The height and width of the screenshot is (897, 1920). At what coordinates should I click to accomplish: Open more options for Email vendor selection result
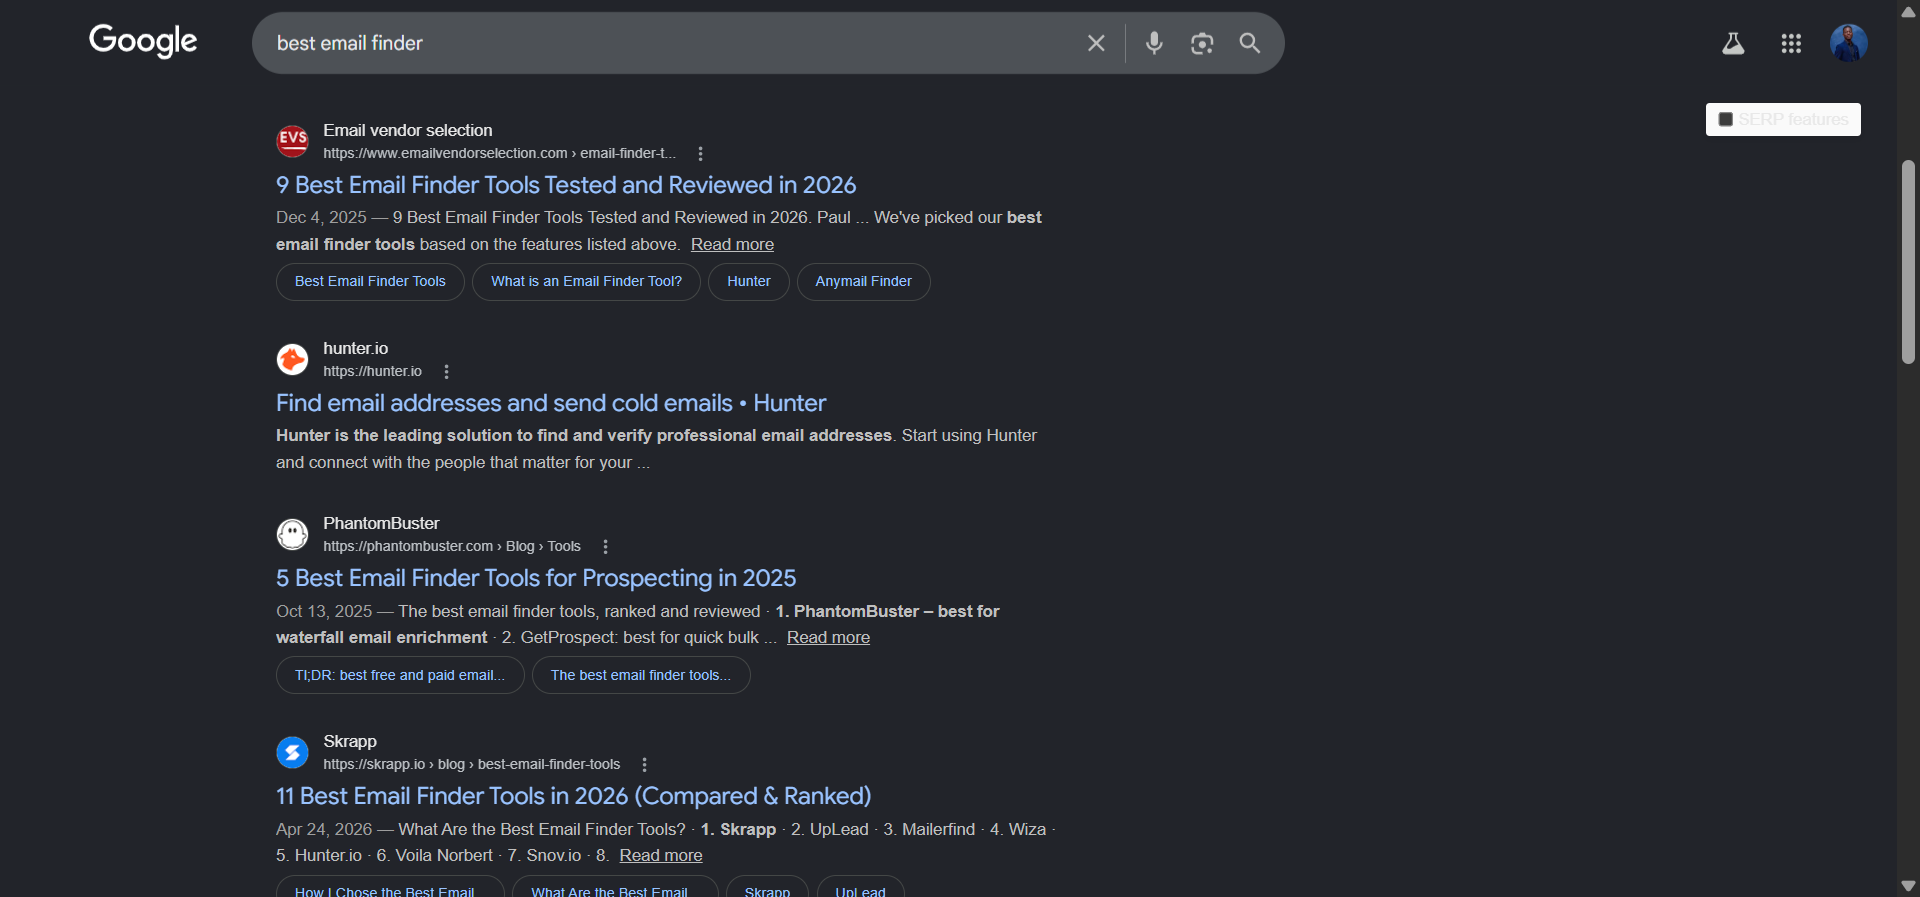pos(700,154)
